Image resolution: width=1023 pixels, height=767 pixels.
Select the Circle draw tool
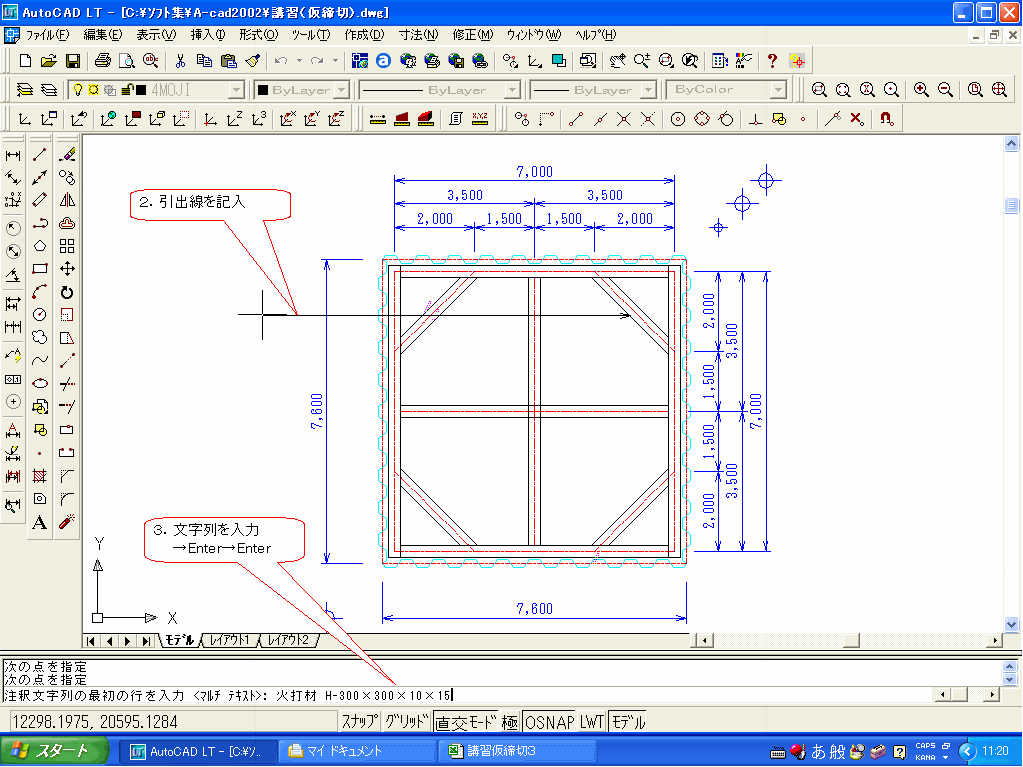[40, 314]
